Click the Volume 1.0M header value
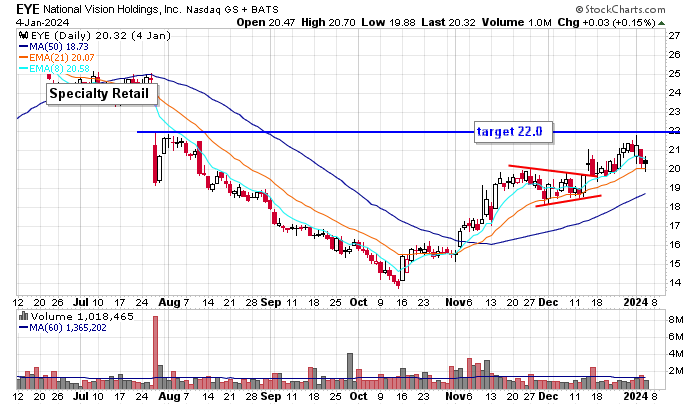700x405 pixels. 517,22
